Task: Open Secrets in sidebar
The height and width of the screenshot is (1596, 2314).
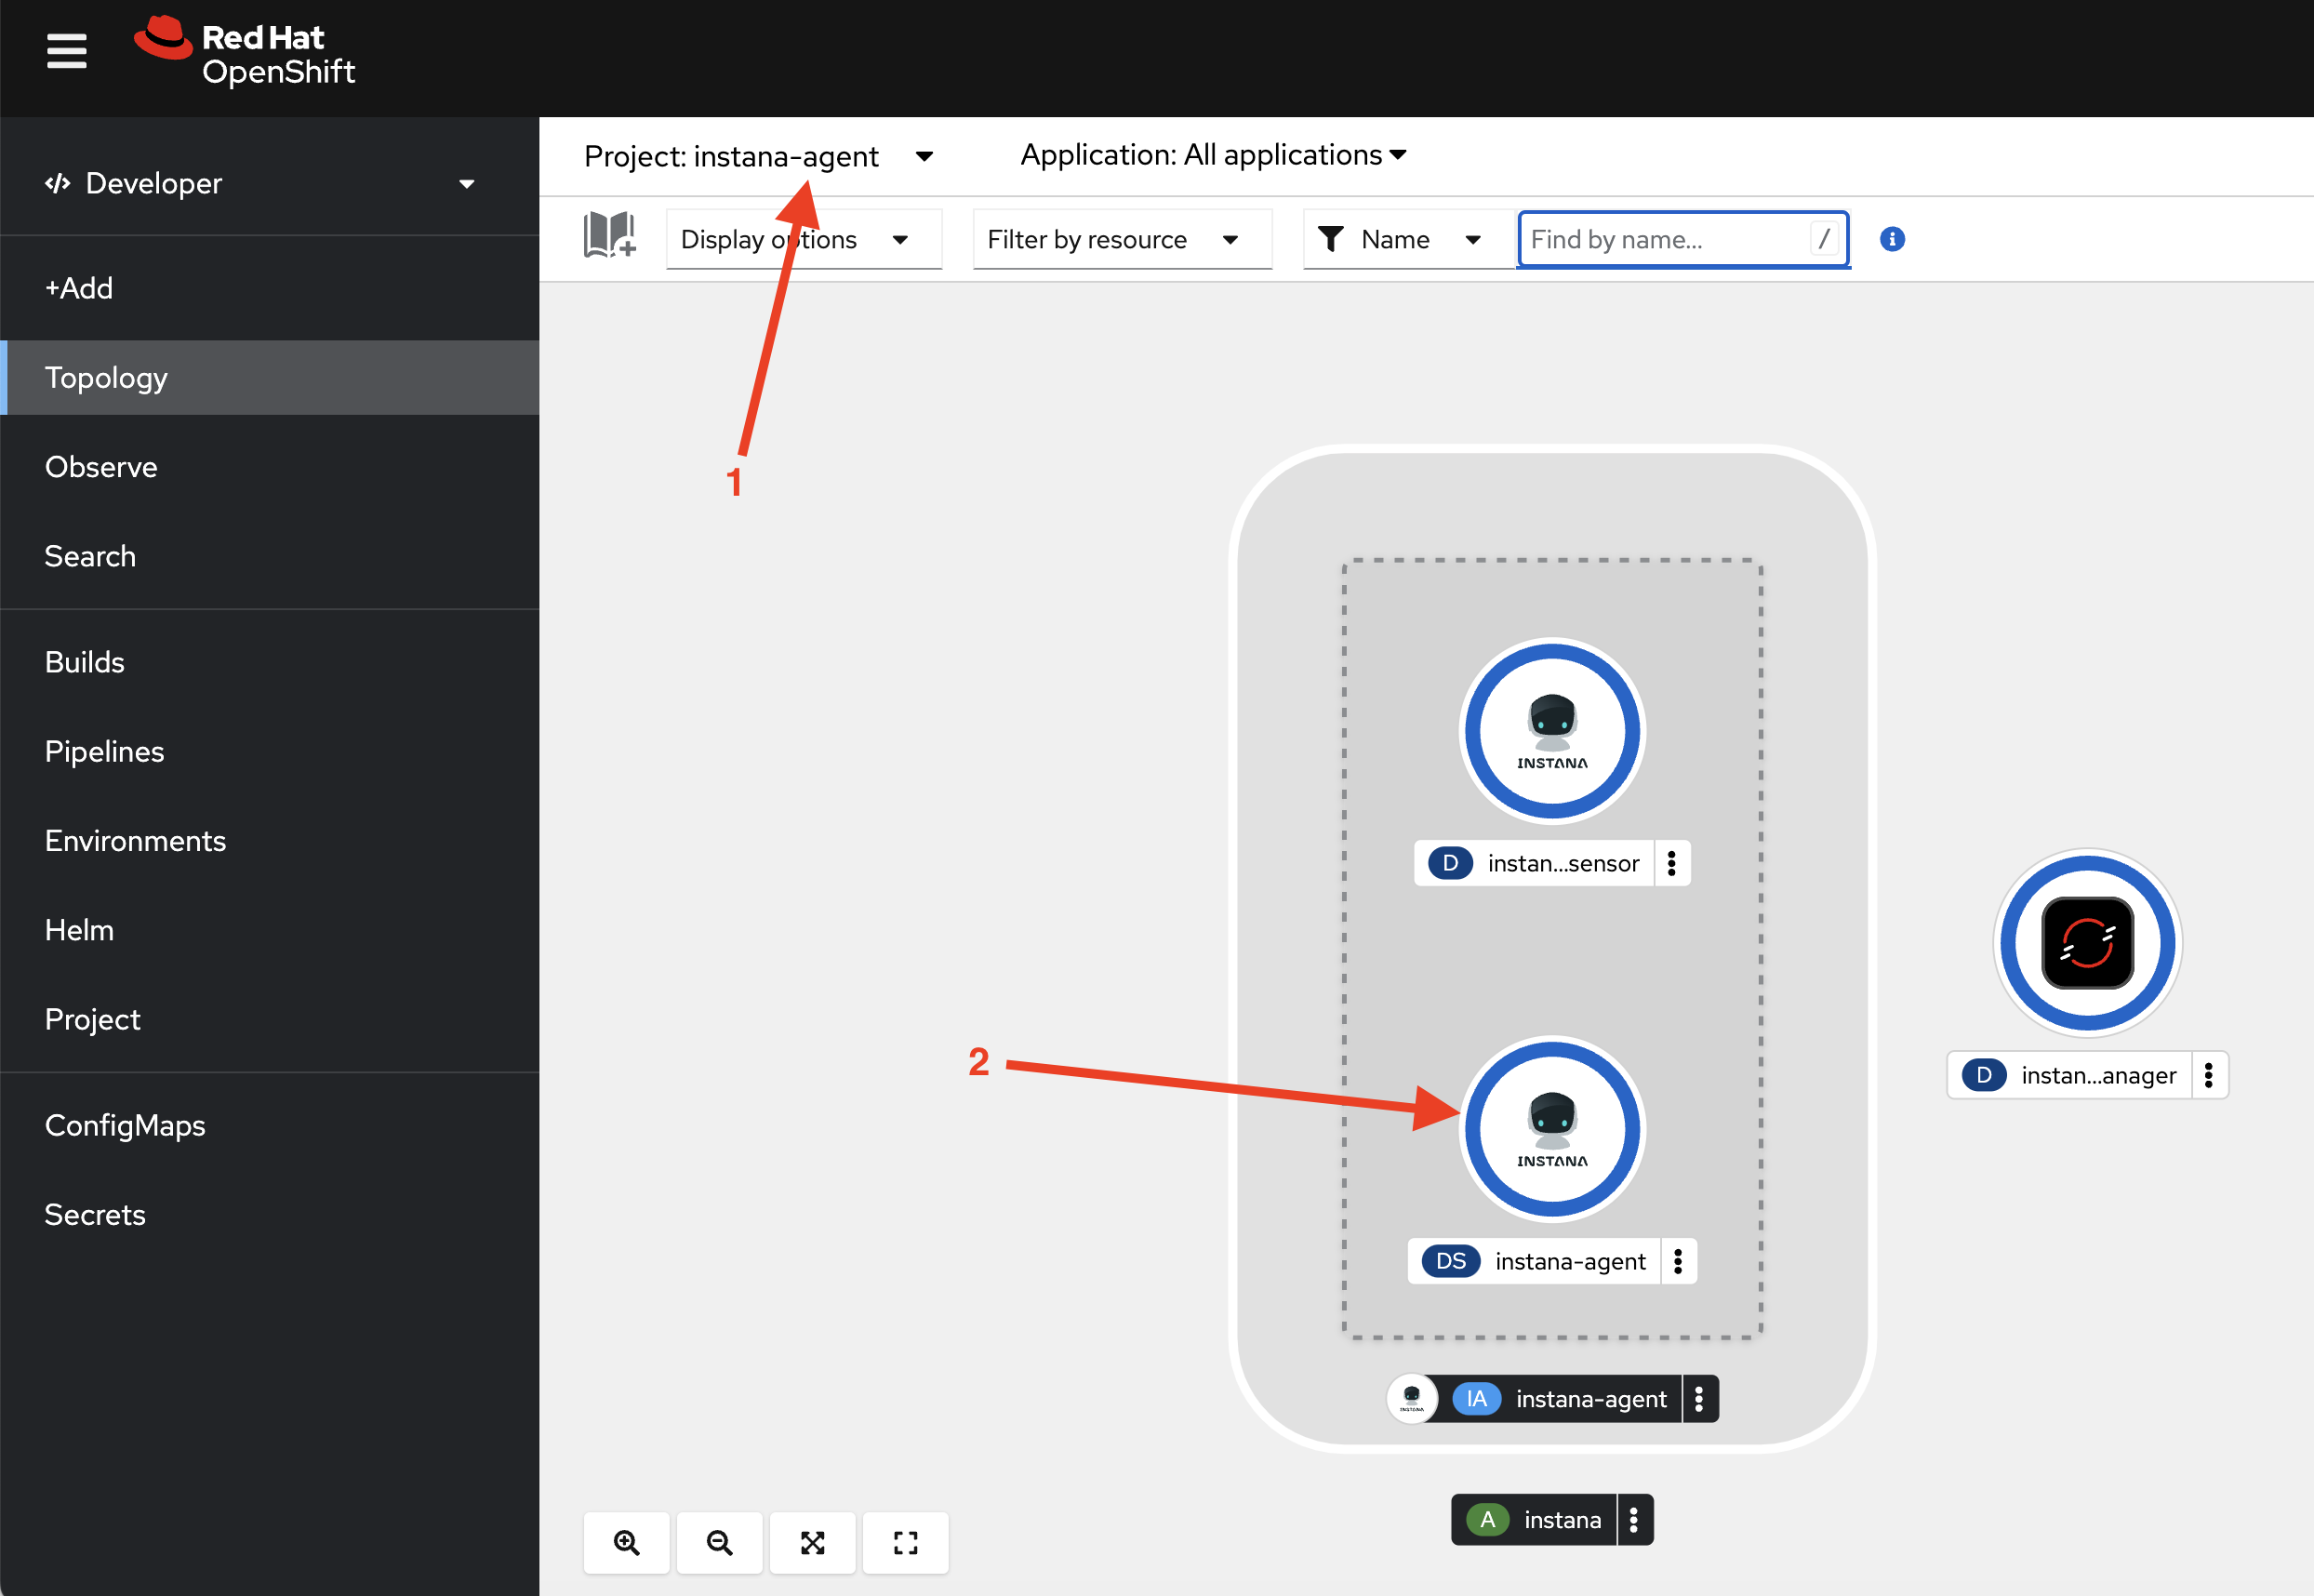Action: [270, 1214]
